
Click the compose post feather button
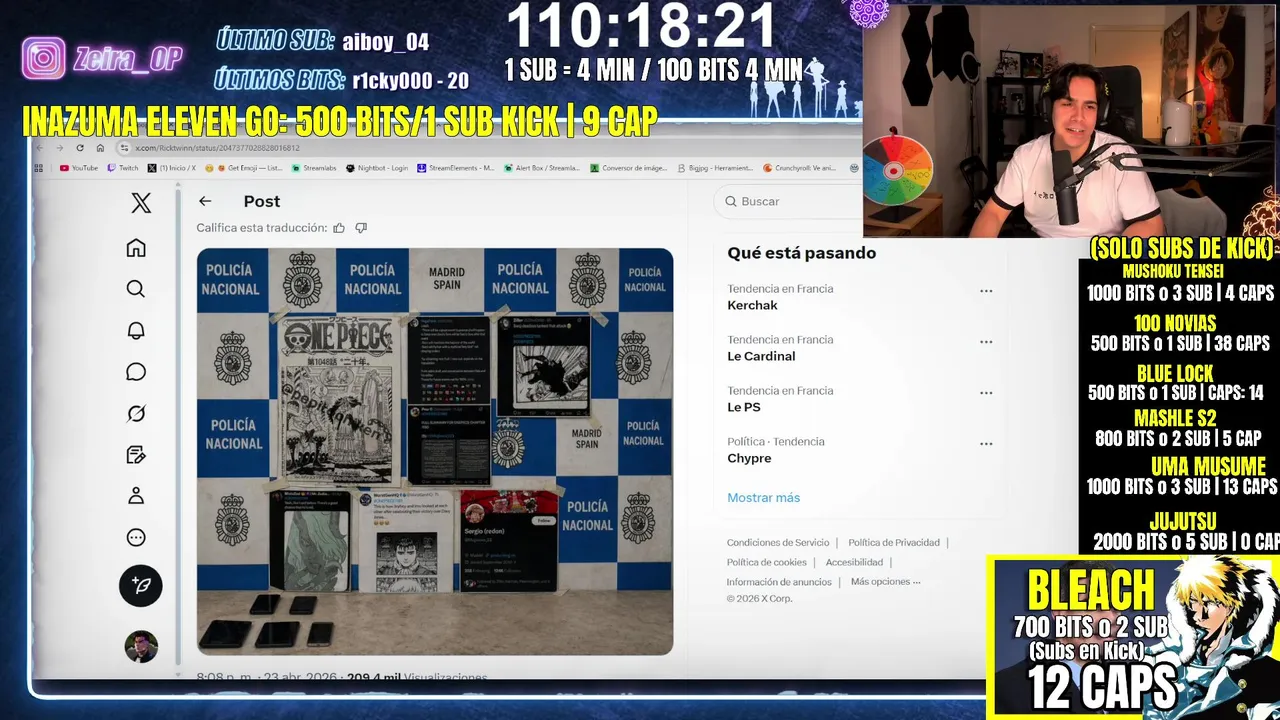point(141,585)
